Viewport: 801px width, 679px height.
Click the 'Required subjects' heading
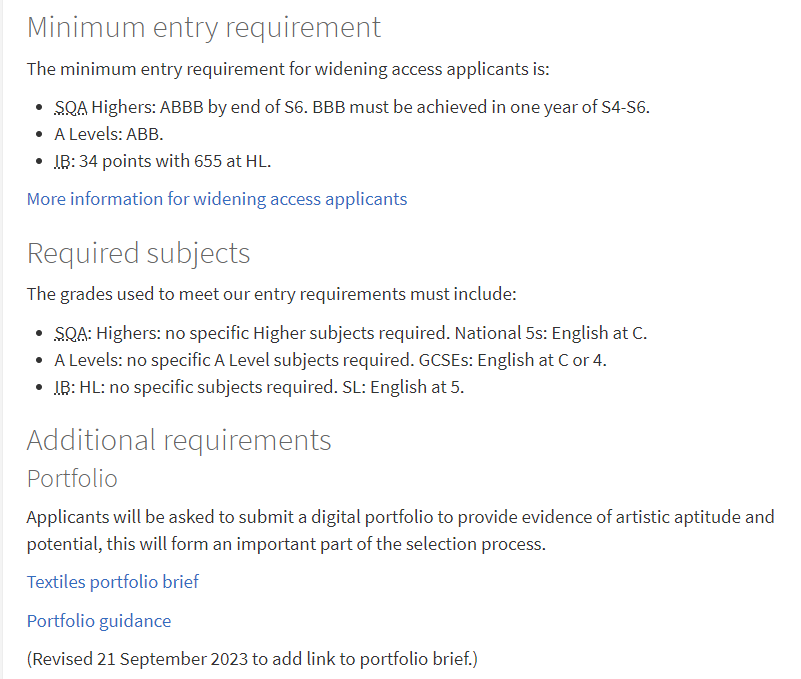tap(138, 253)
